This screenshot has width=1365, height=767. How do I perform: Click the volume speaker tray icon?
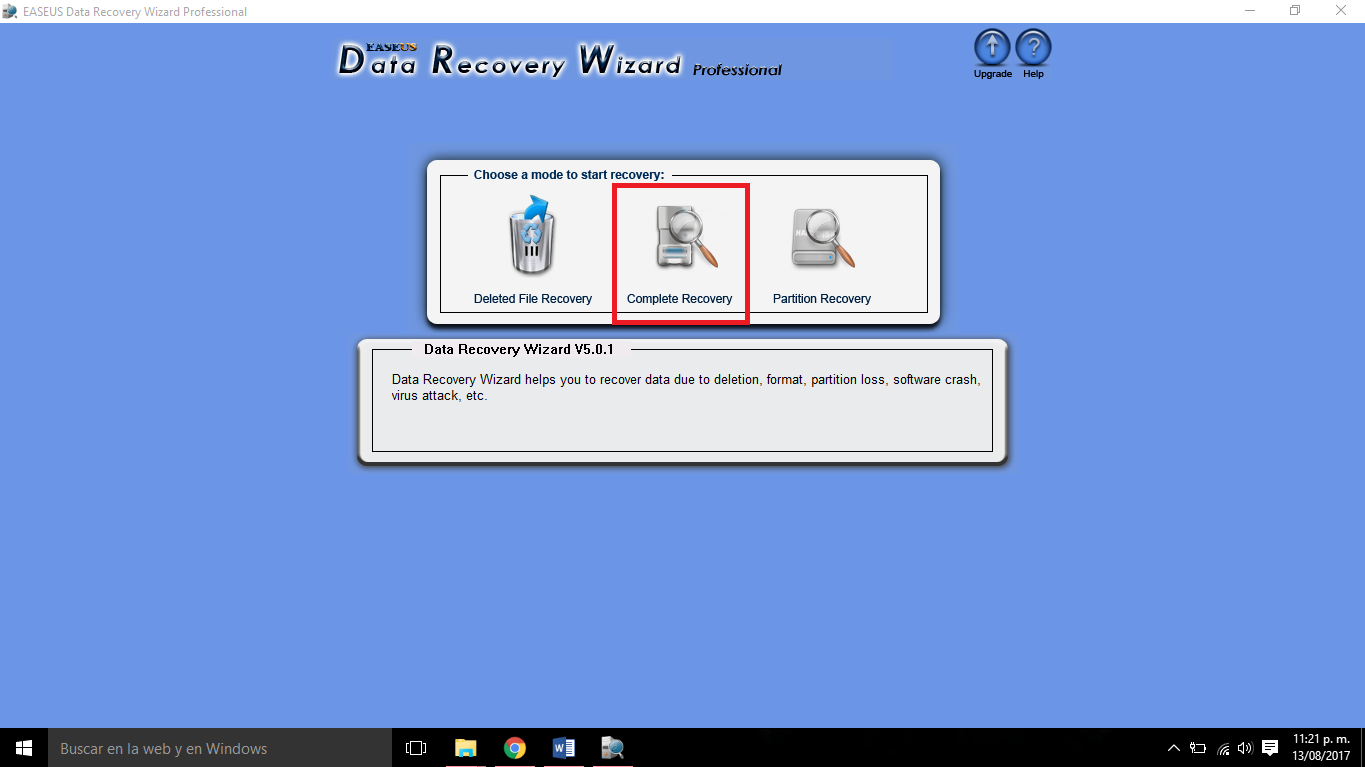point(1245,748)
